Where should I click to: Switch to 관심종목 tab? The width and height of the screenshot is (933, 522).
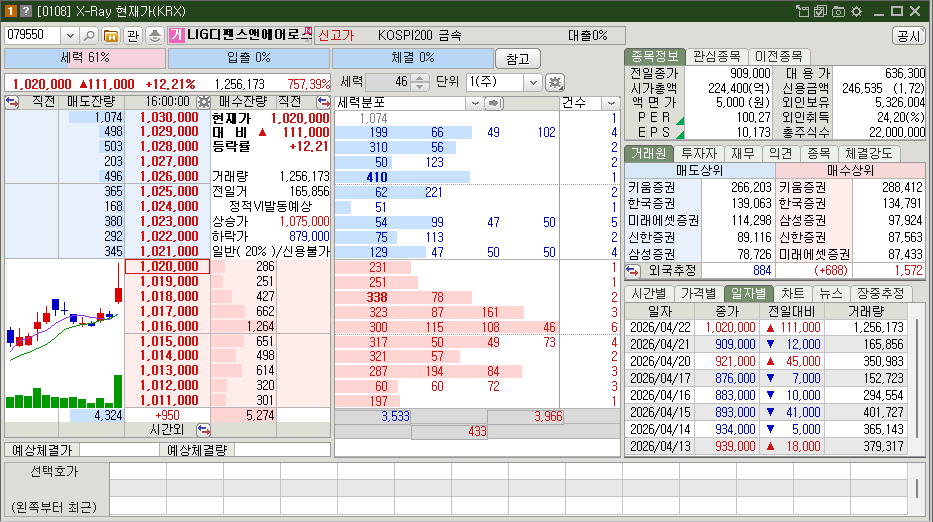tap(717, 57)
